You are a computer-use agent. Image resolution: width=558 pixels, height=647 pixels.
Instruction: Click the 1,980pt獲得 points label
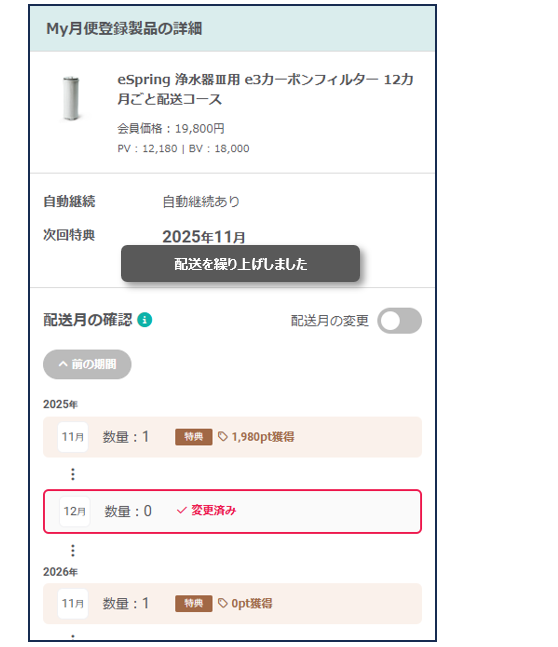pyautogui.click(x=263, y=437)
